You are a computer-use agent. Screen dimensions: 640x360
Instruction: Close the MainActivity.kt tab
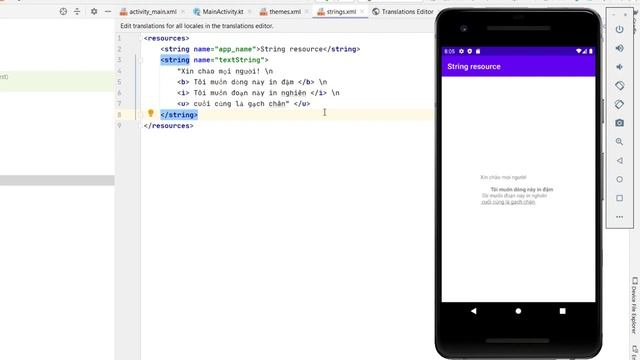249,12
